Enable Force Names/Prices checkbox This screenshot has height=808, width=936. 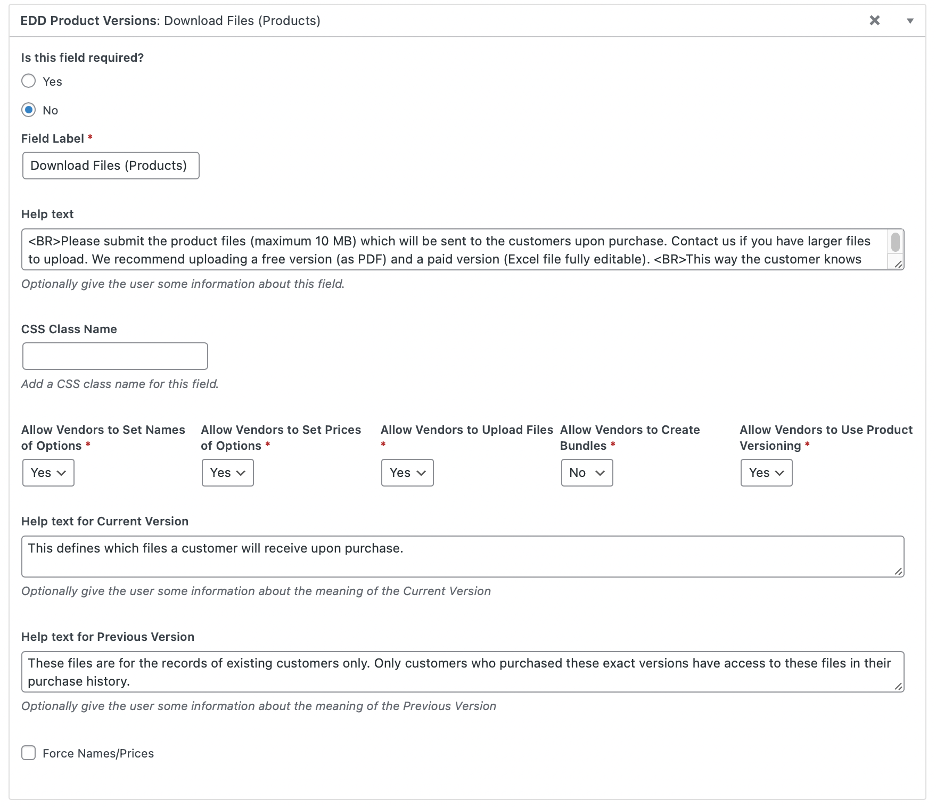[29, 753]
